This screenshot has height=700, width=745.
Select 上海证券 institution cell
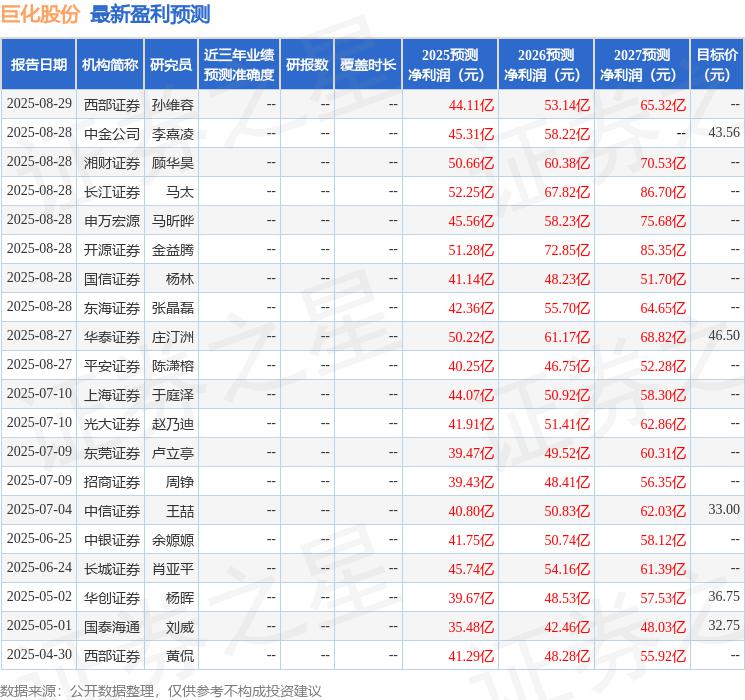[112, 395]
